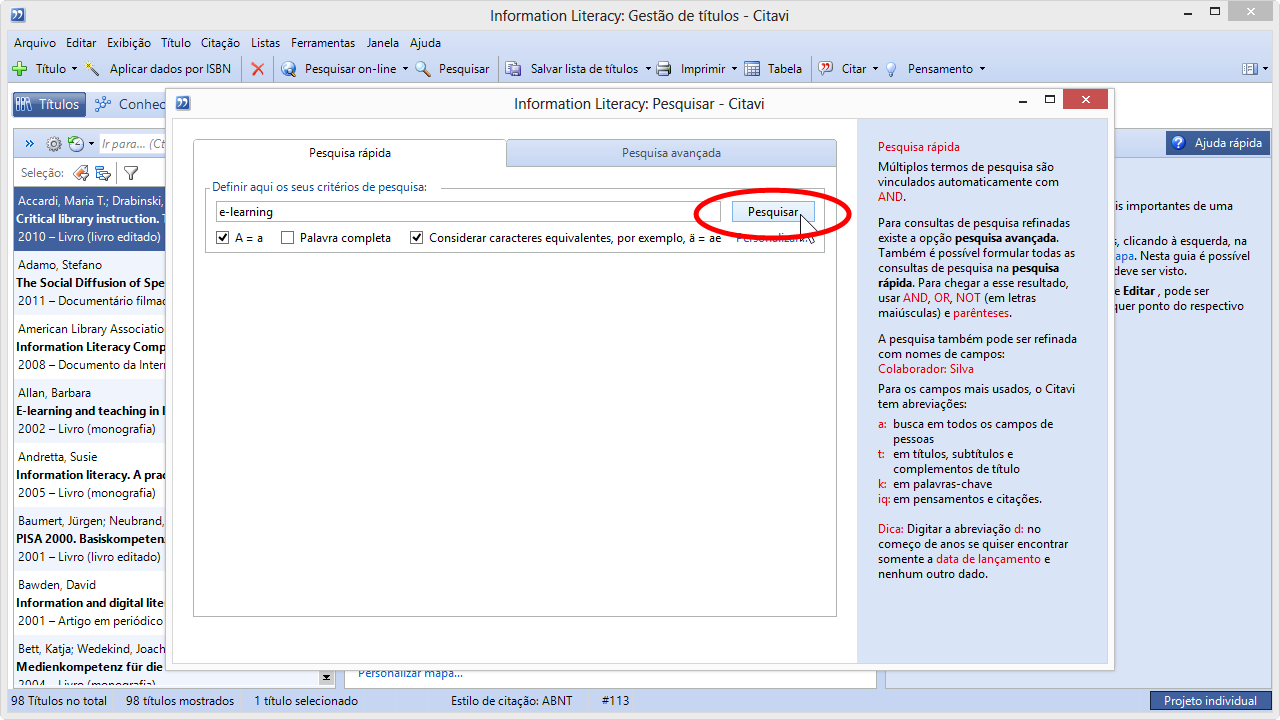Open the Citação menu
Image resolution: width=1280 pixels, height=720 pixels.
pos(220,43)
